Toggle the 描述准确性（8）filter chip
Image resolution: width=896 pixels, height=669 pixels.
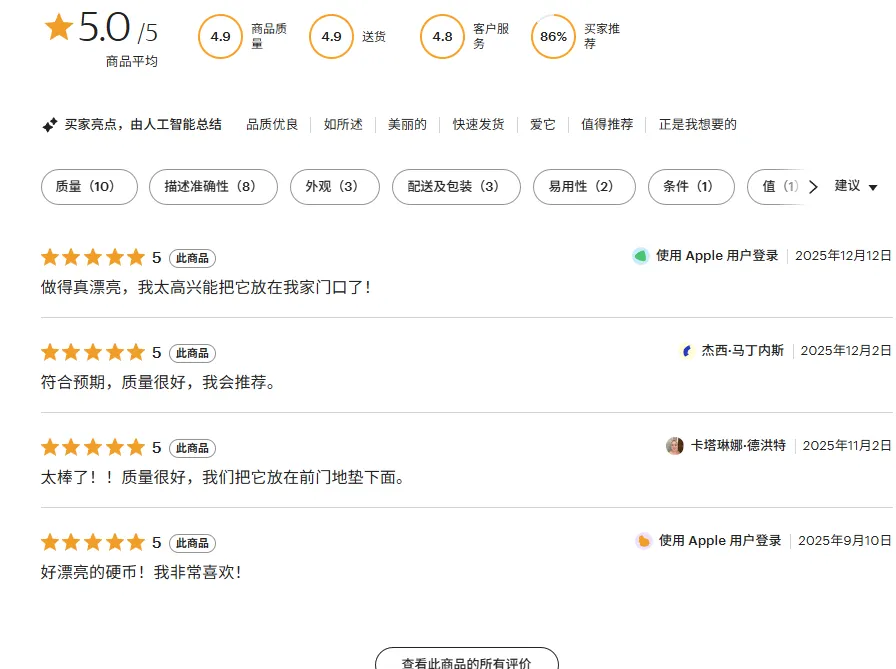tap(213, 187)
